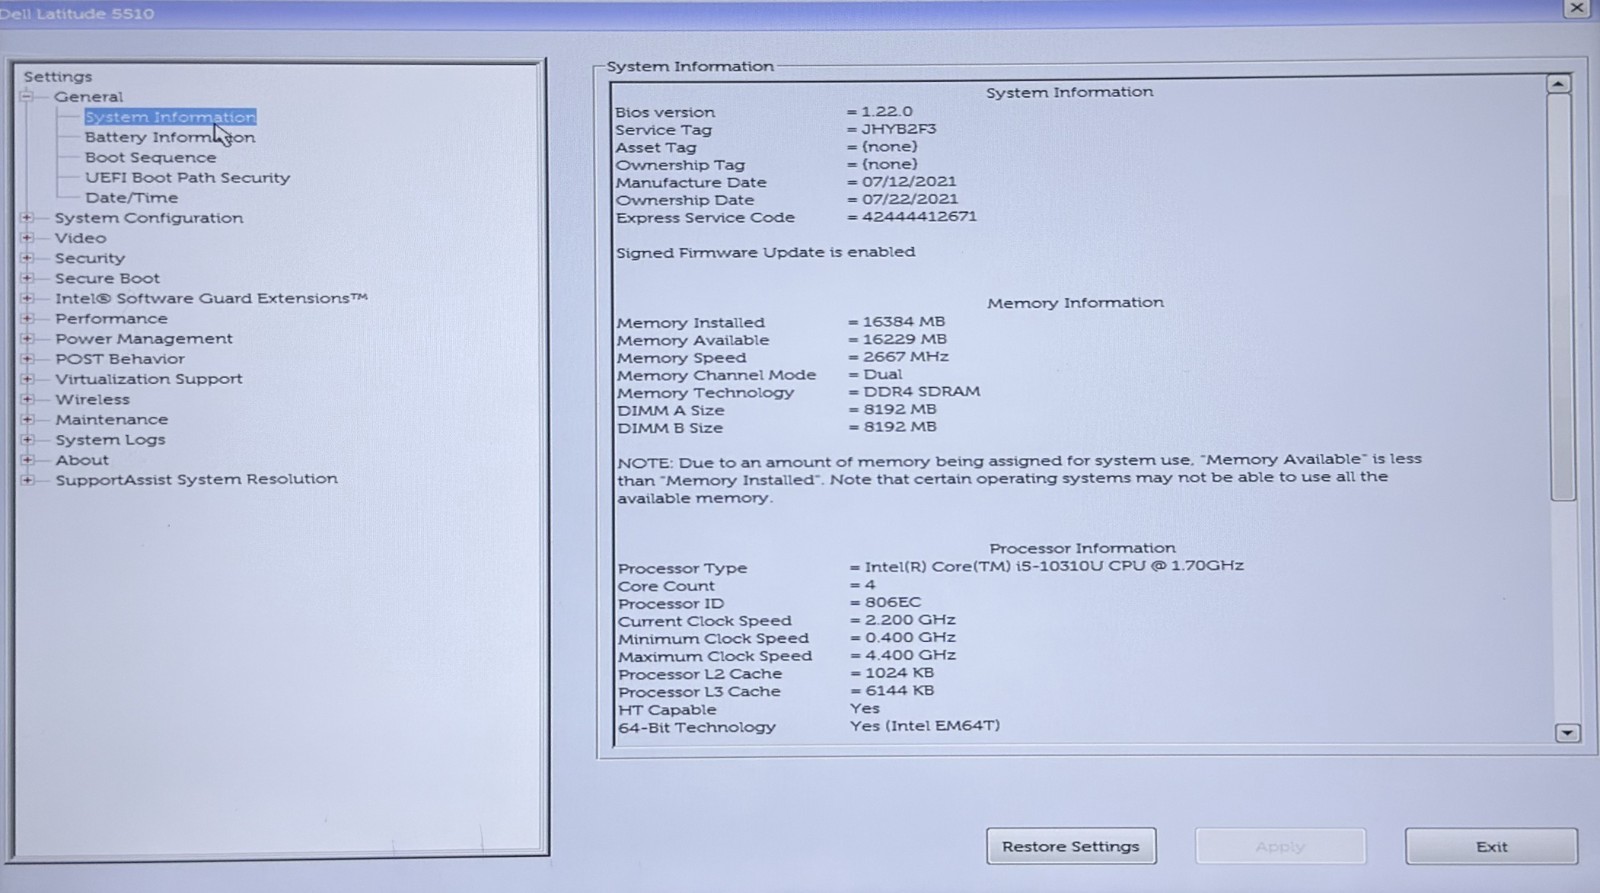
Task: Expand SupportAssist System Resolution node
Action: pyautogui.click(x=27, y=480)
